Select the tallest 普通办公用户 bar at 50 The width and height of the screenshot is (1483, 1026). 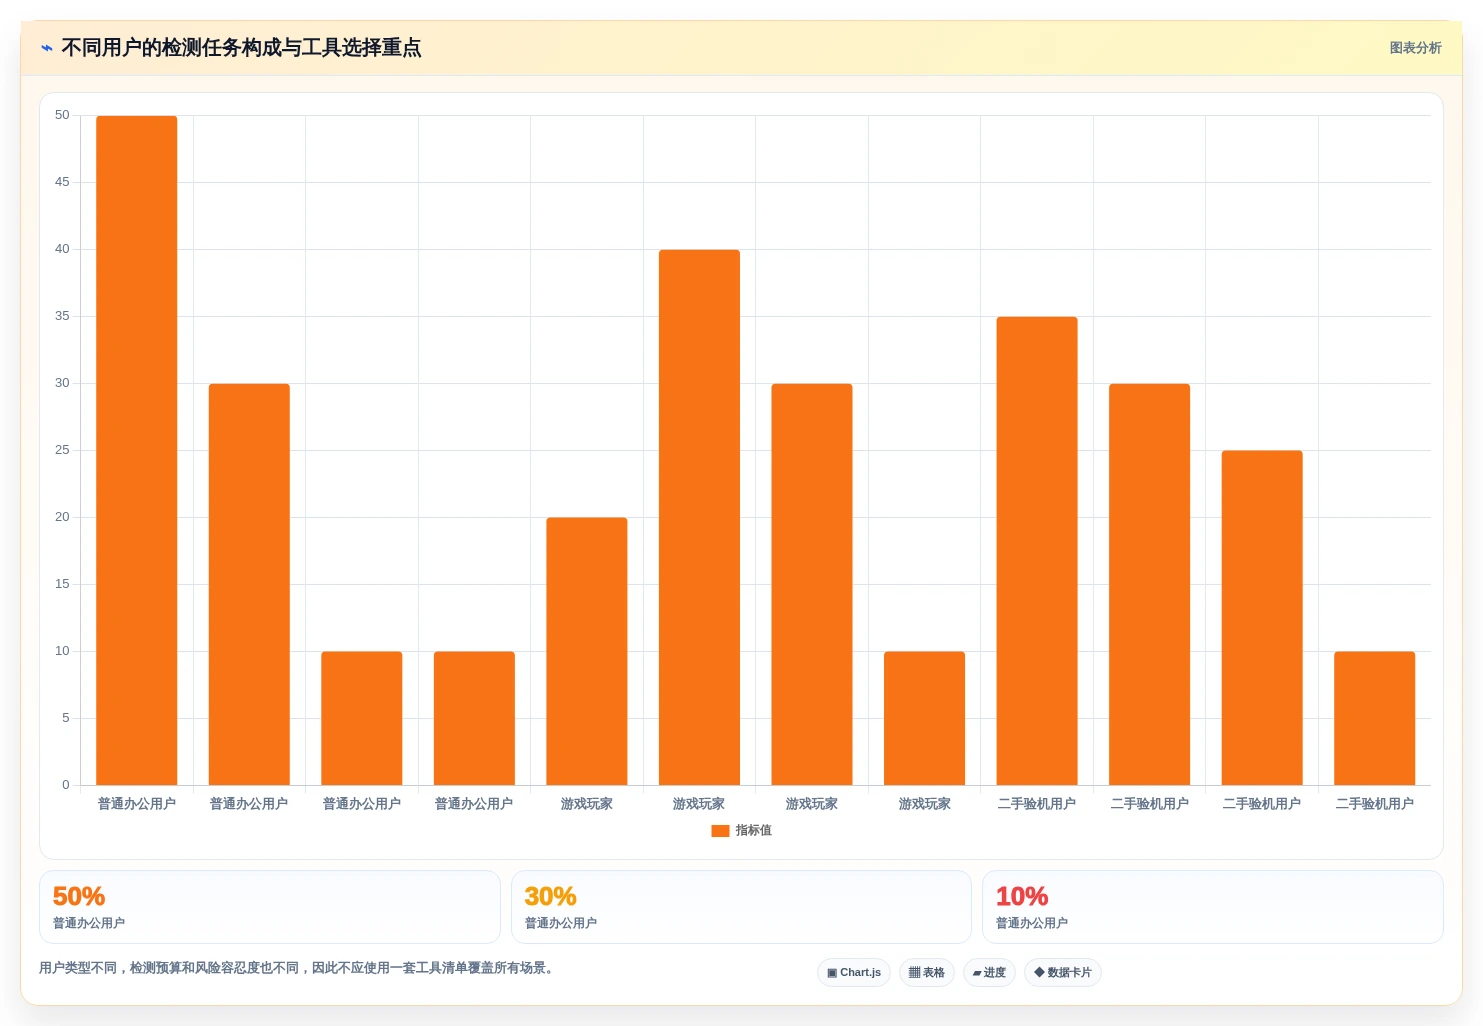tap(137, 450)
